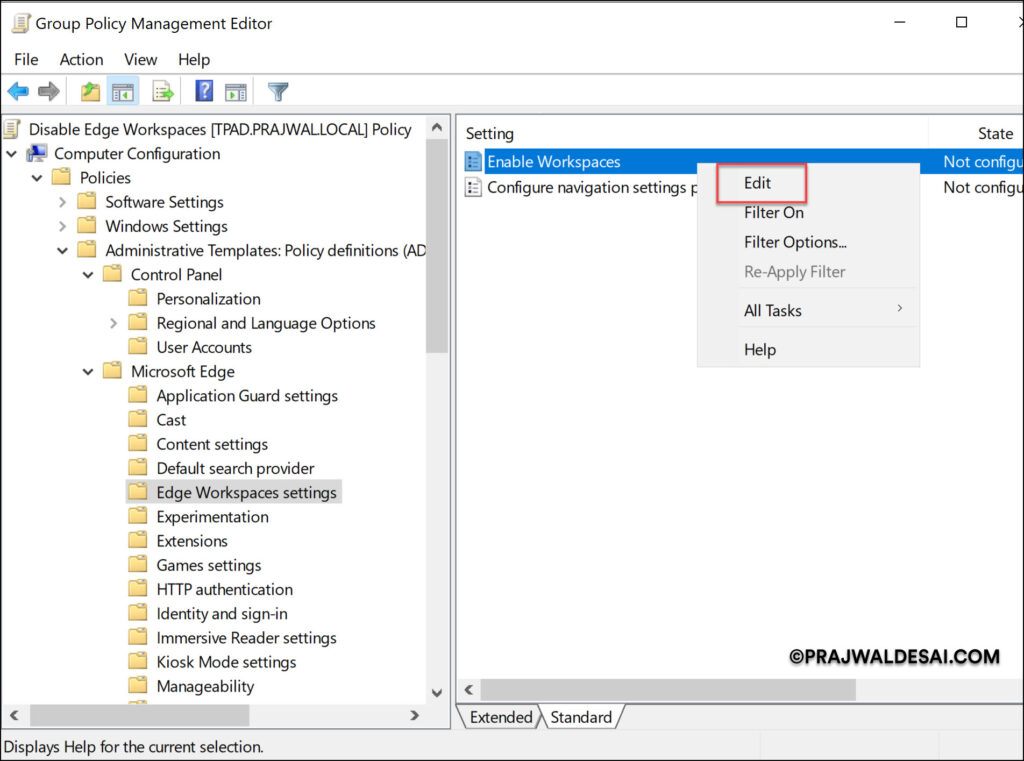Click the Disable Edge Workspaces policy scroll icon
The width and height of the screenshot is (1024, 761).
[x=12, y=129]
